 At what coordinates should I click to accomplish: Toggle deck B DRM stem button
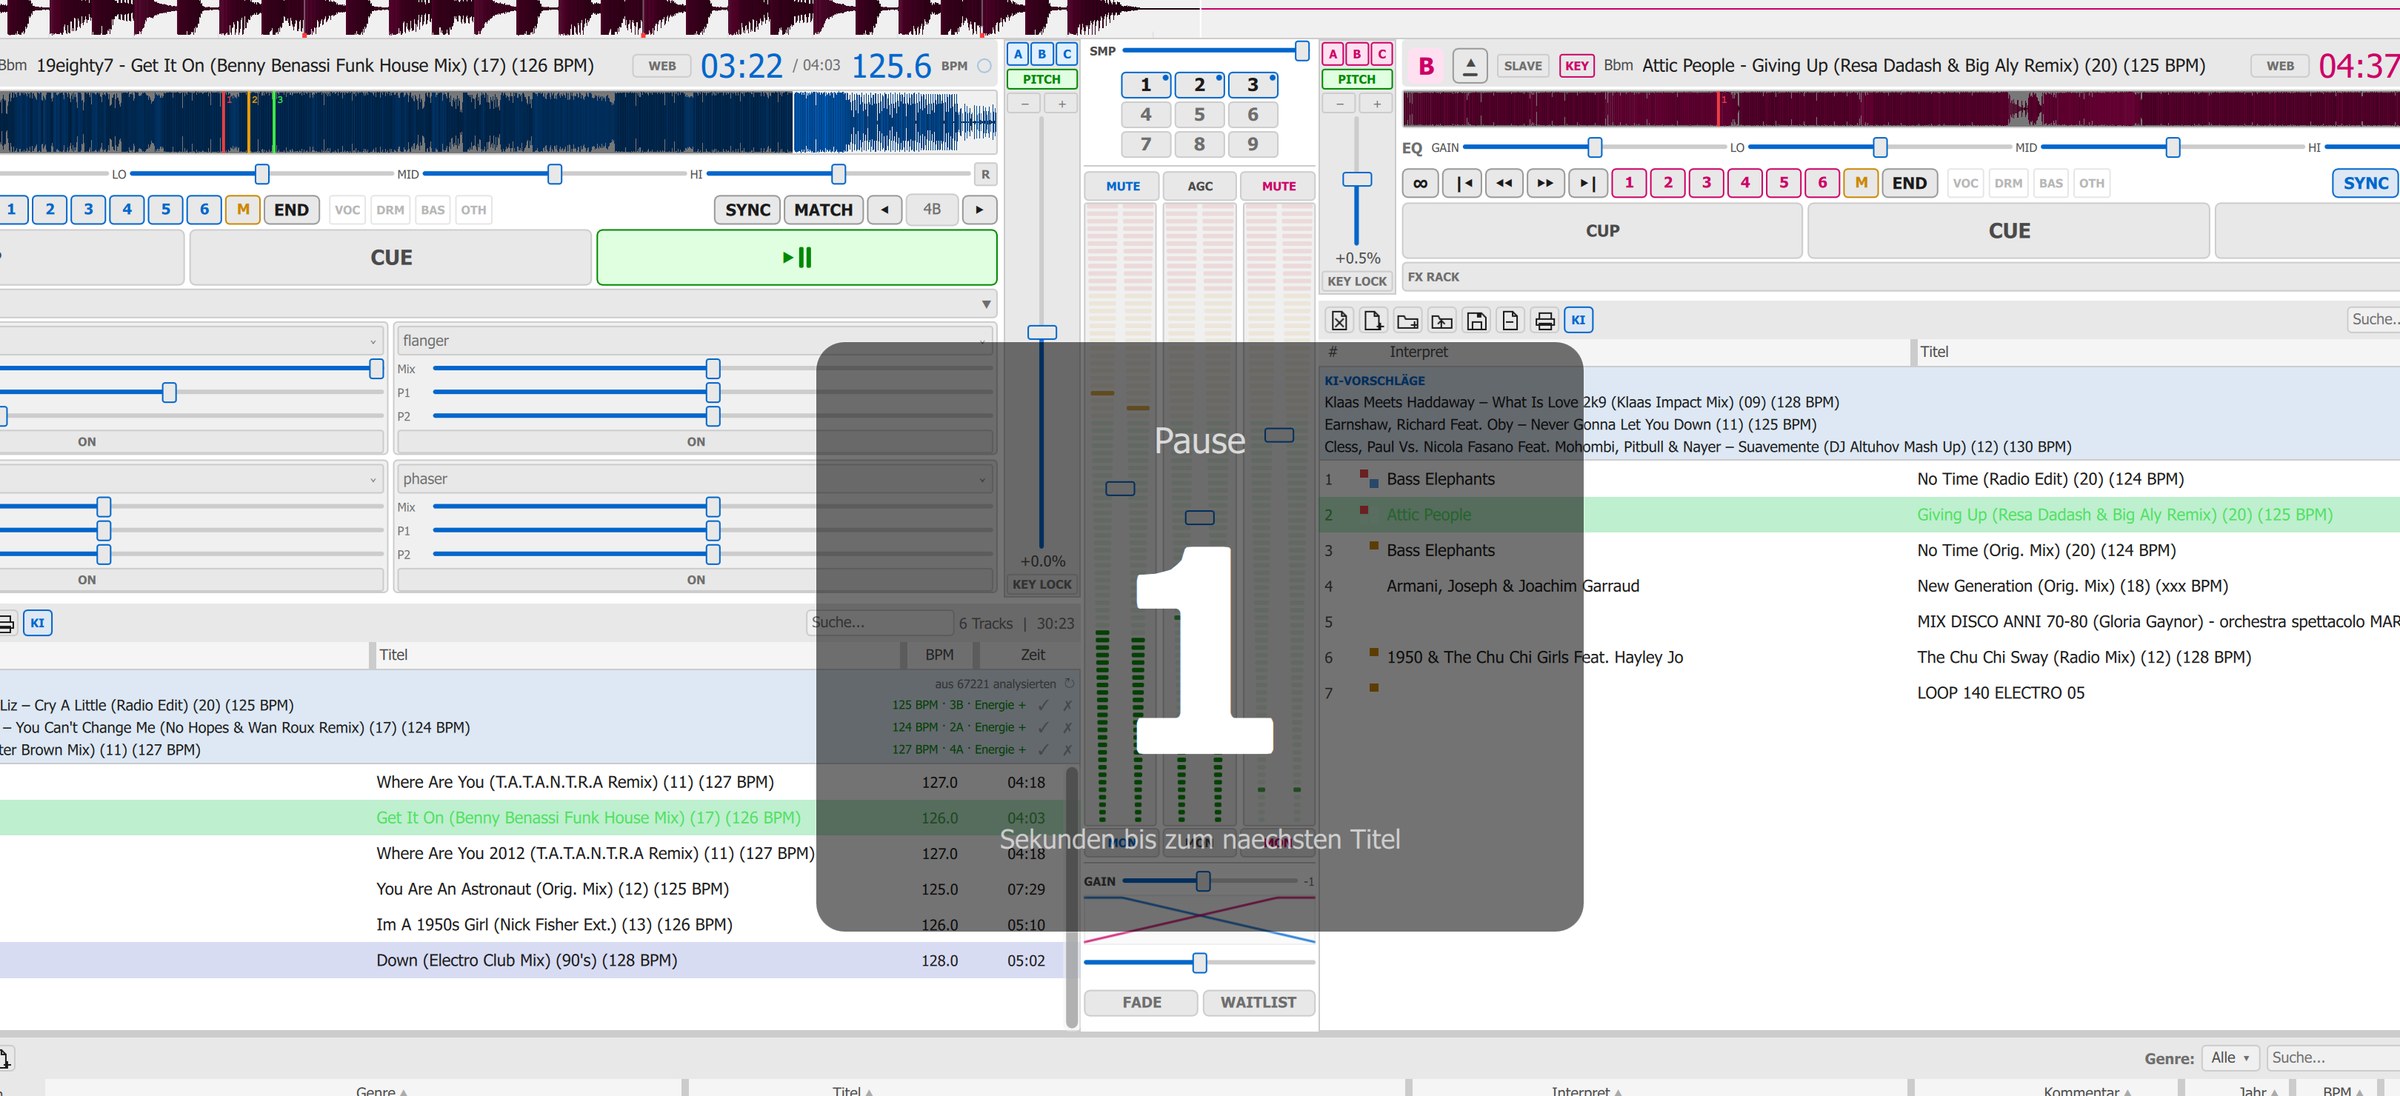point(2008,183)
